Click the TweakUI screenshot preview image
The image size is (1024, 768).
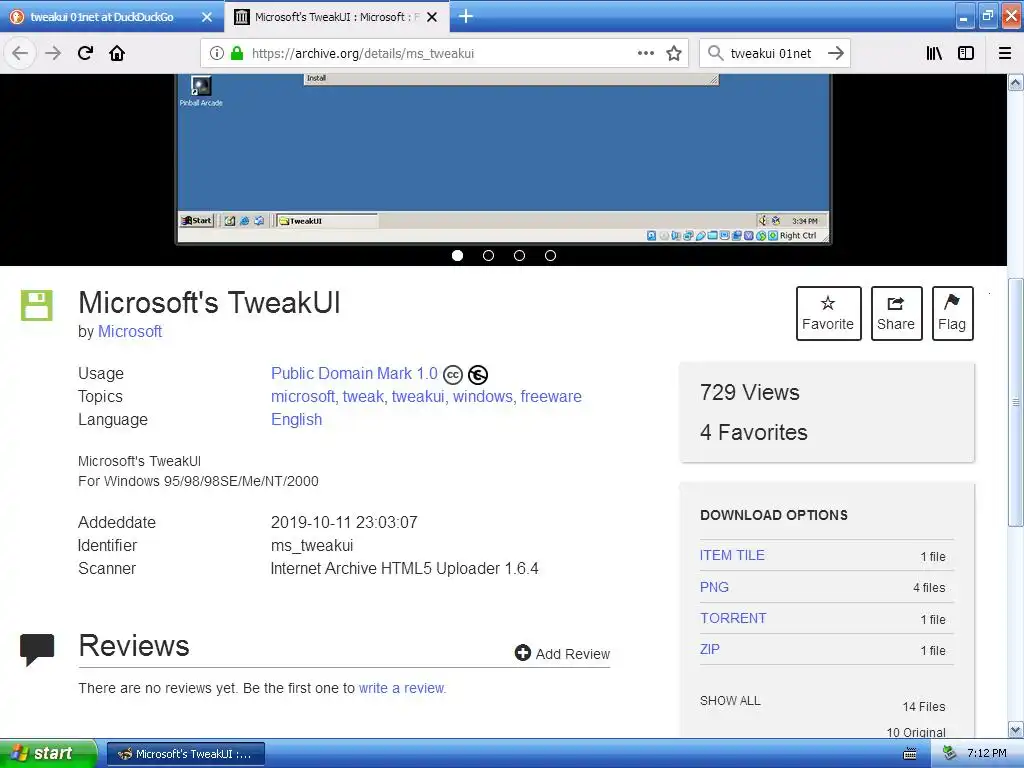504,159
